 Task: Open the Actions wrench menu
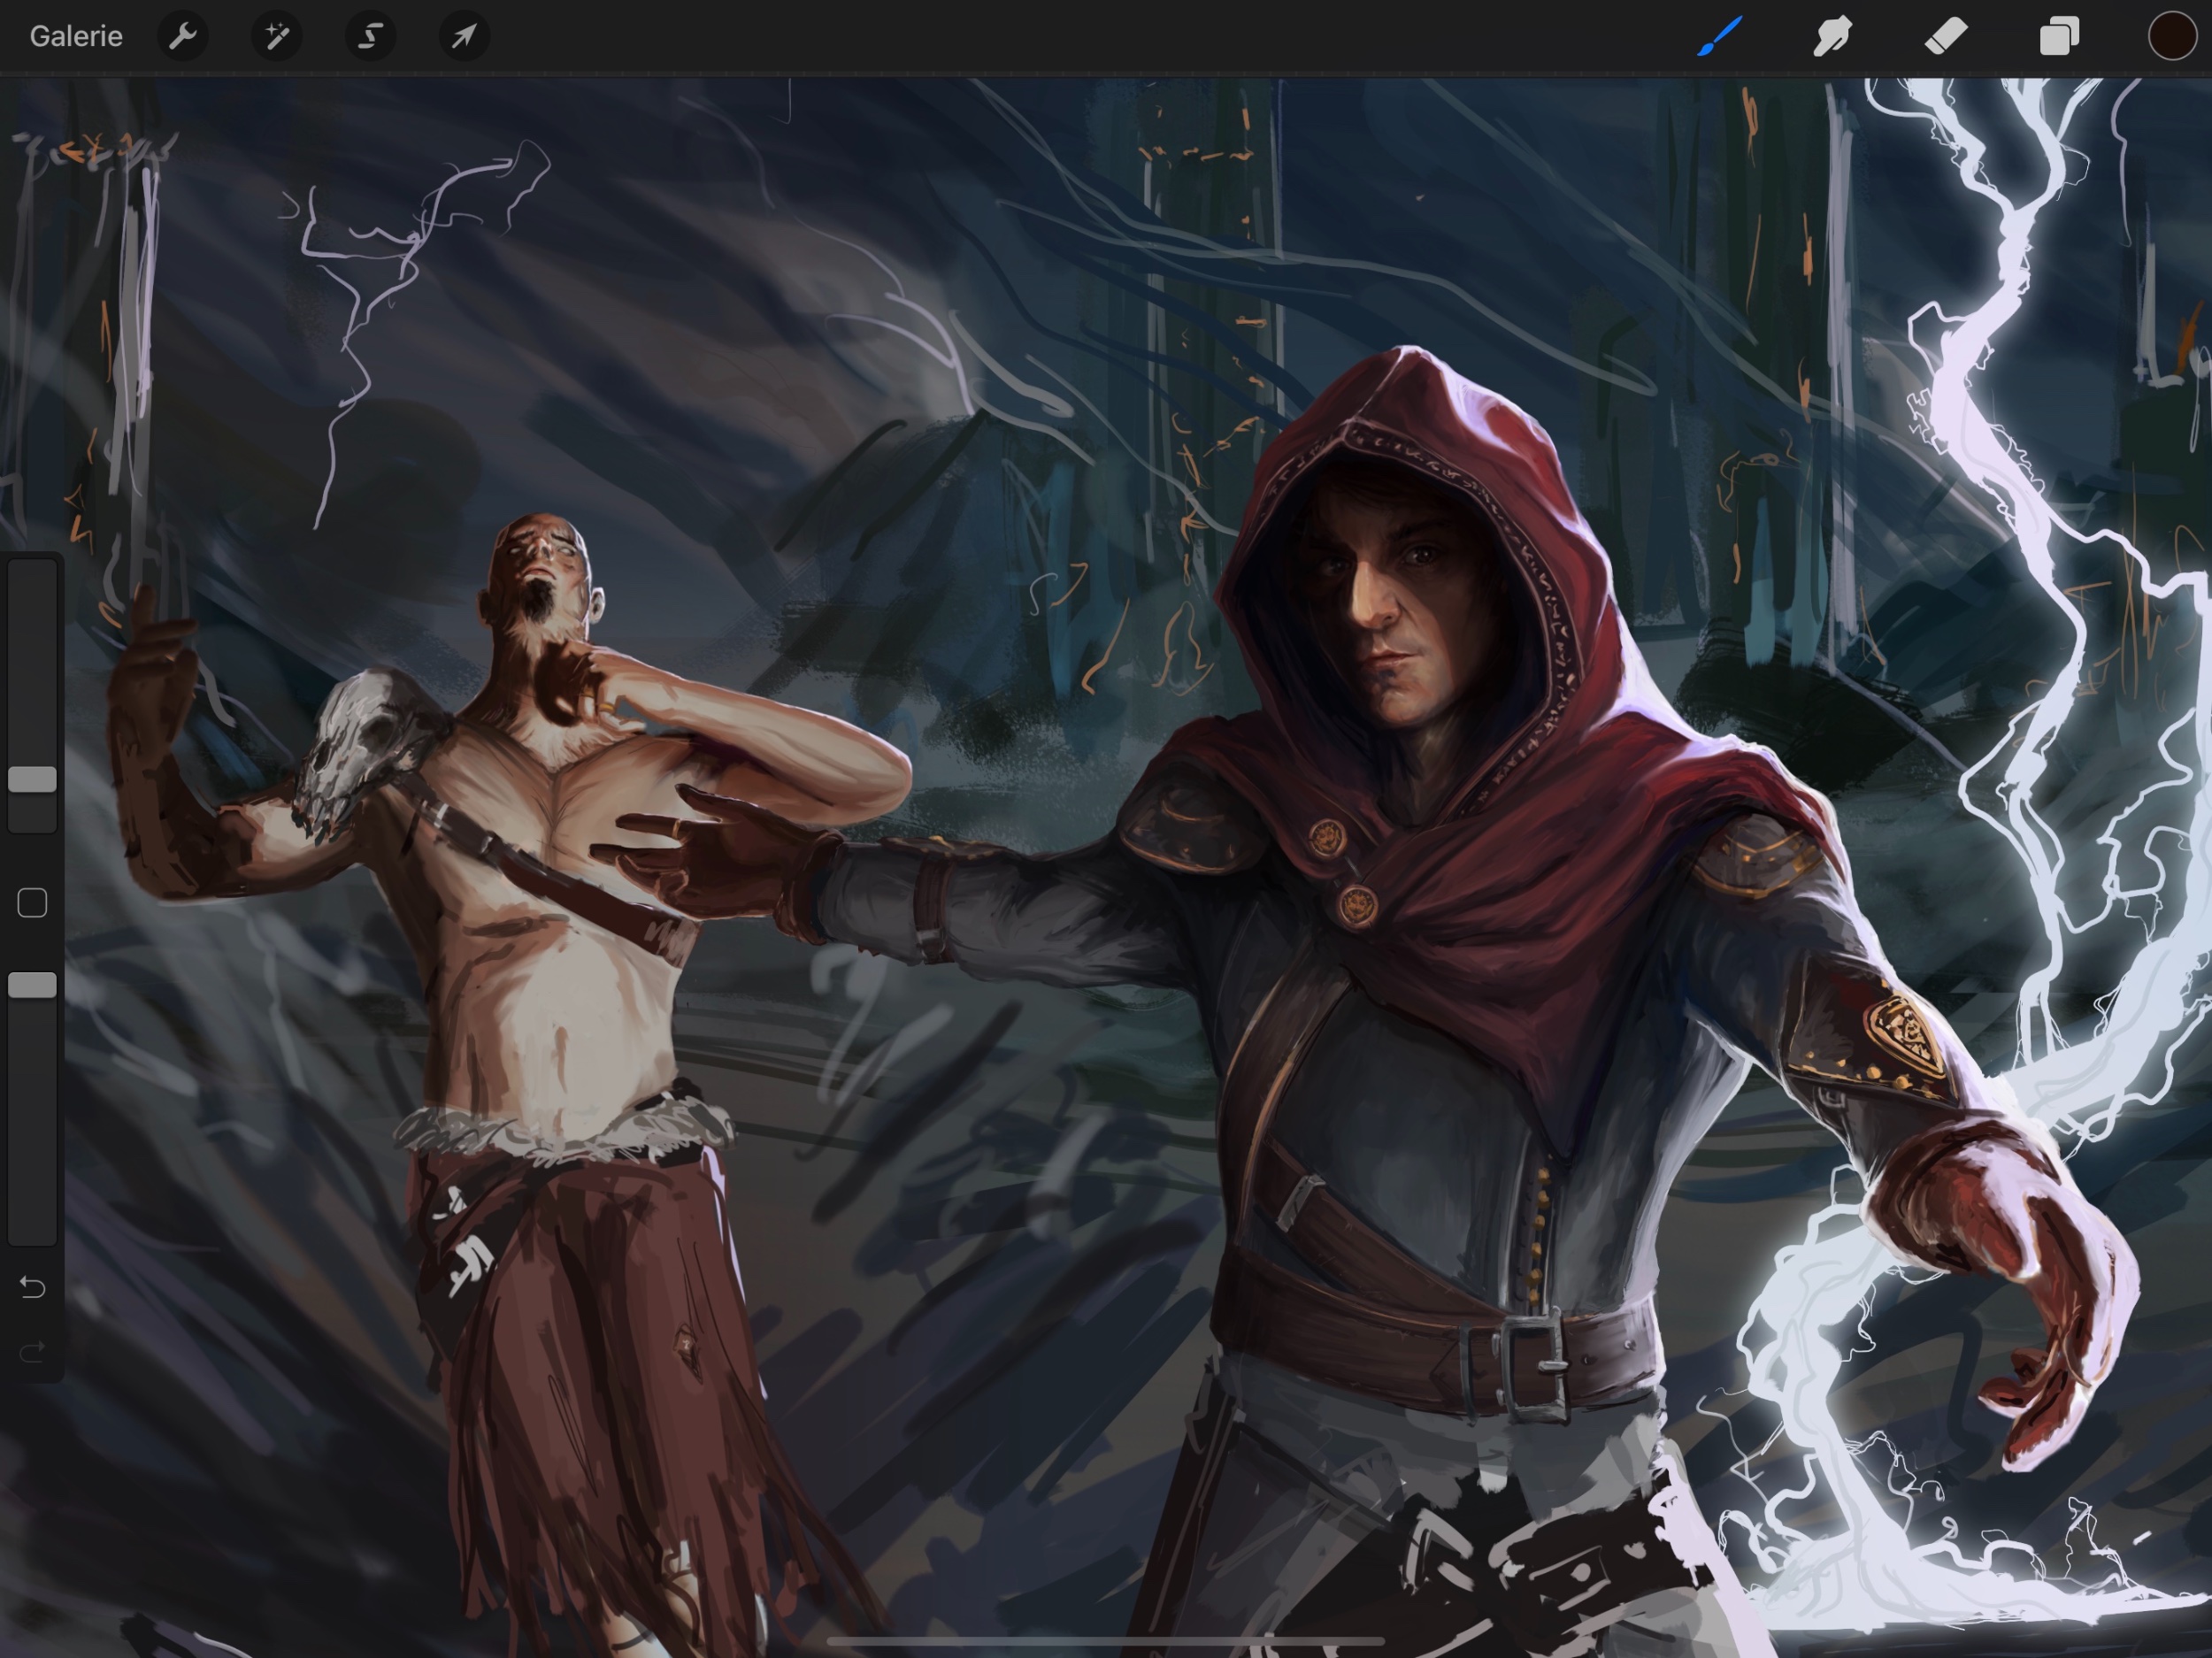[x=182, y=37]
